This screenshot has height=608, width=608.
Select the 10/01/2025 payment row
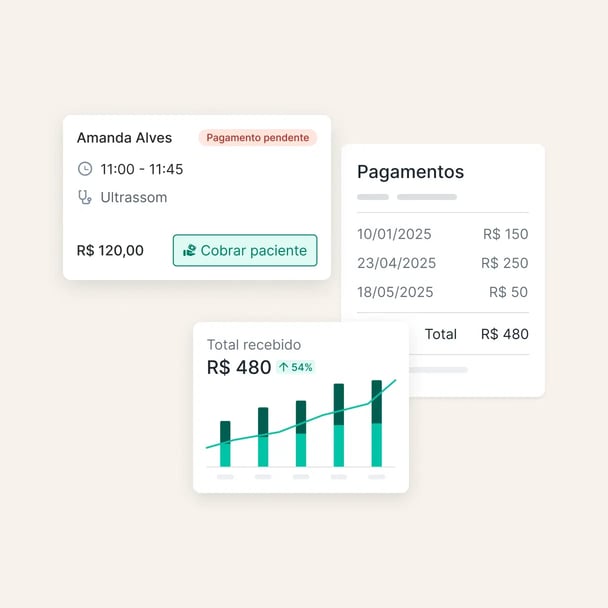(442, 234)
